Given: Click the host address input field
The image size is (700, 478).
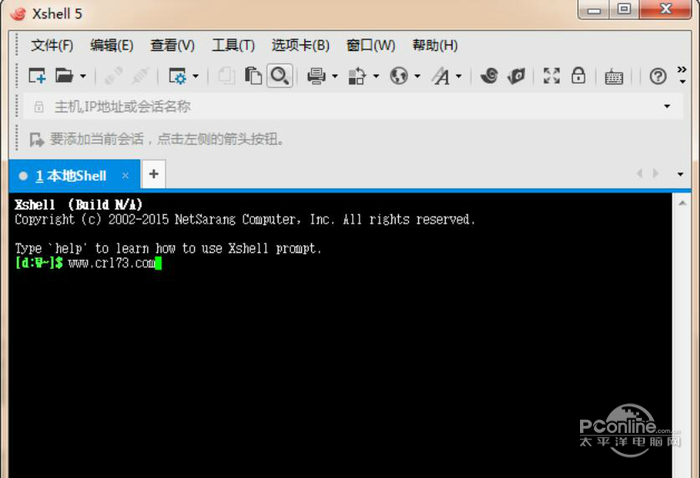Looking at the screenshot, I should 353,106.
